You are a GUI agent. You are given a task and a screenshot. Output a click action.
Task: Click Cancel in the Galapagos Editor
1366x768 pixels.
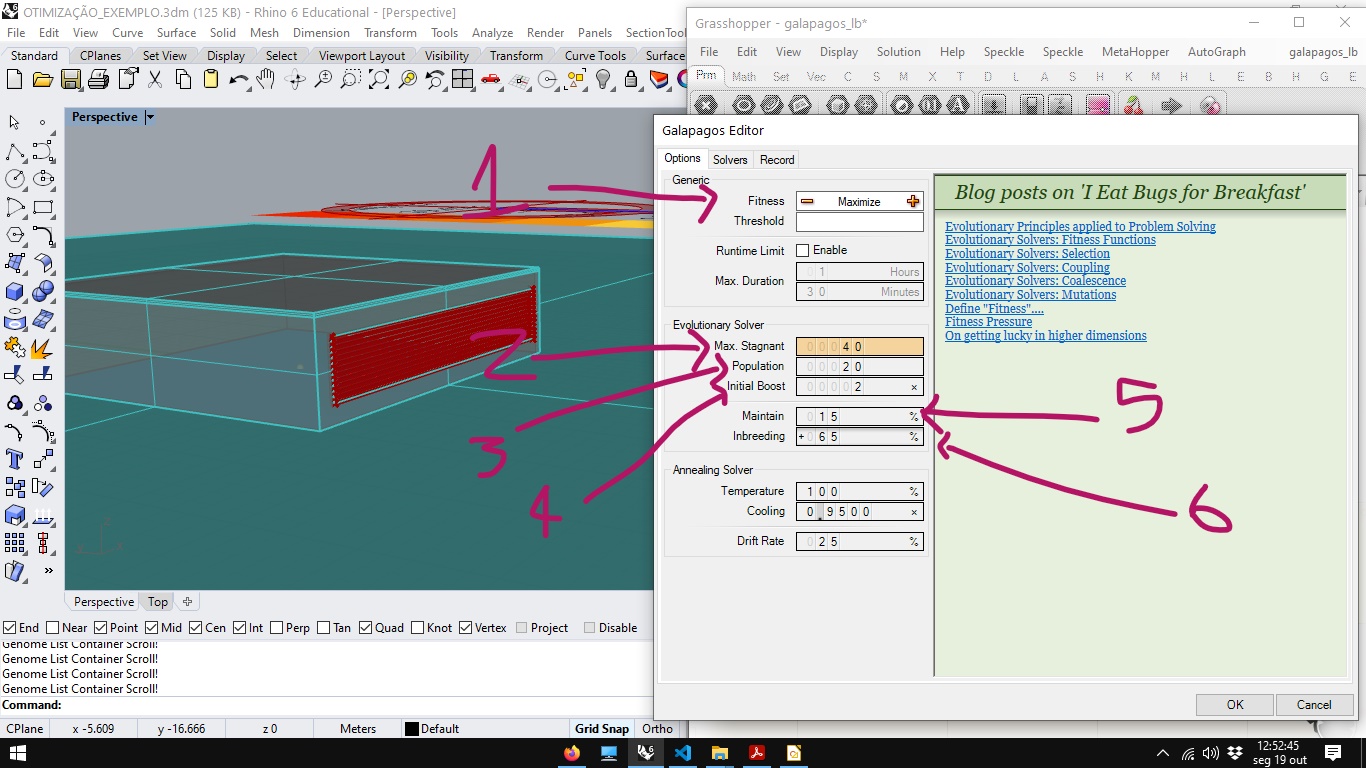pos(1314,704)
